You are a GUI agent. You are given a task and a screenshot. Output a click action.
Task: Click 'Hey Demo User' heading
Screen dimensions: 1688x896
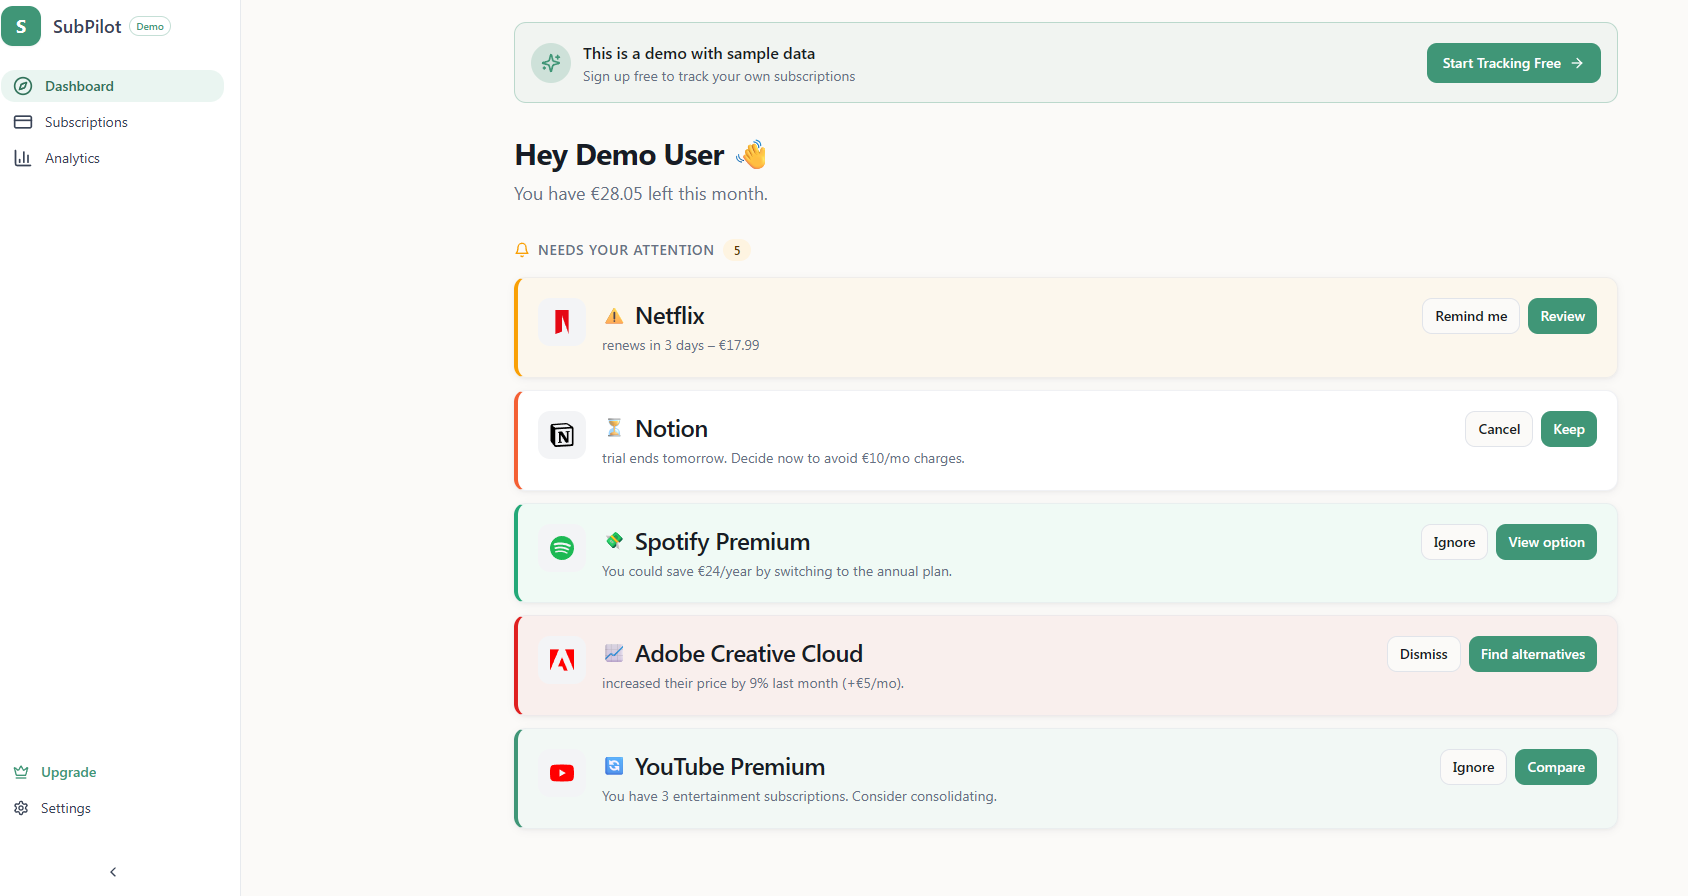click(x=619, y=155)
